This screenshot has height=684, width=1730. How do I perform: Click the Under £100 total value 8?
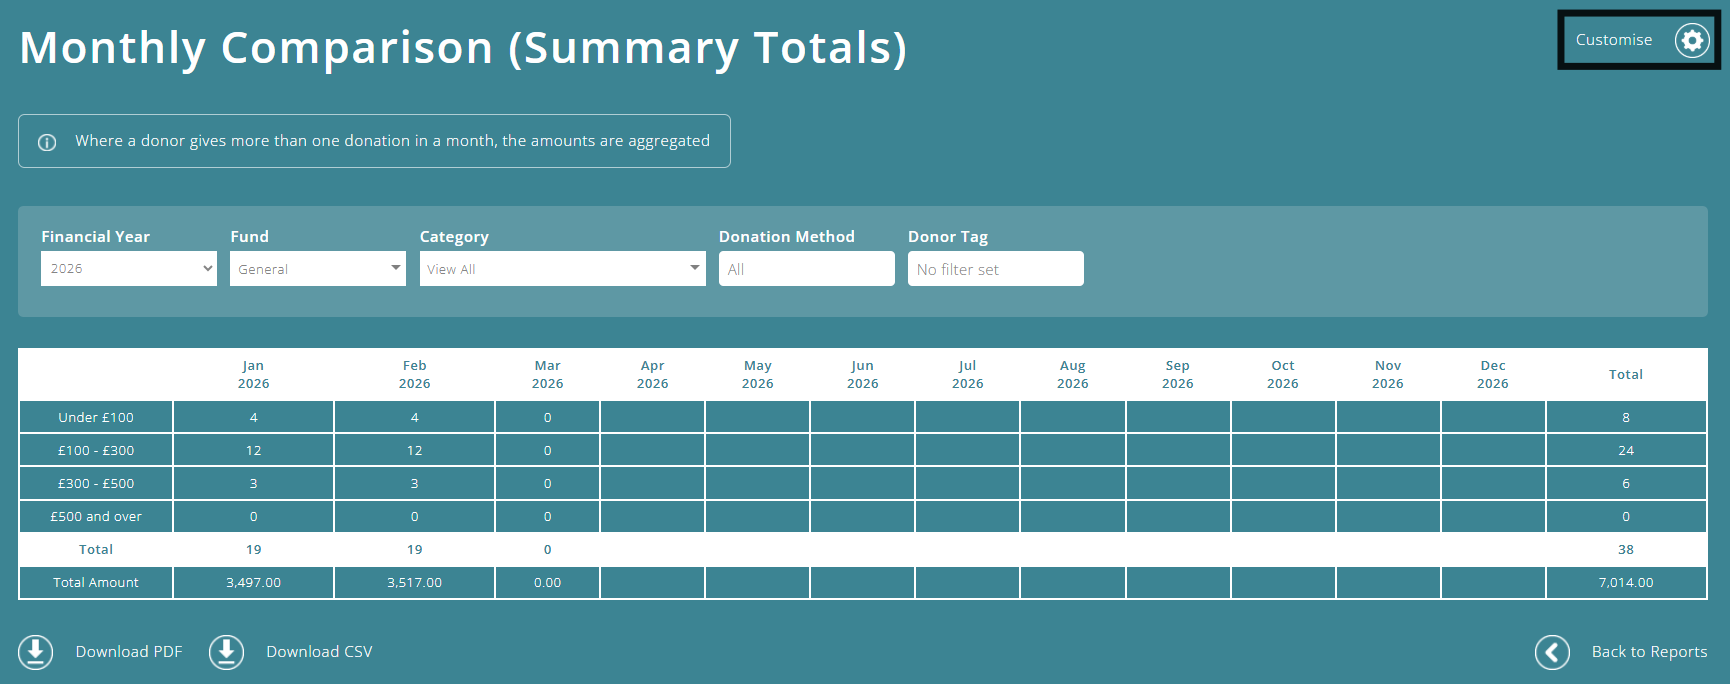click(x=1626, y=417)
